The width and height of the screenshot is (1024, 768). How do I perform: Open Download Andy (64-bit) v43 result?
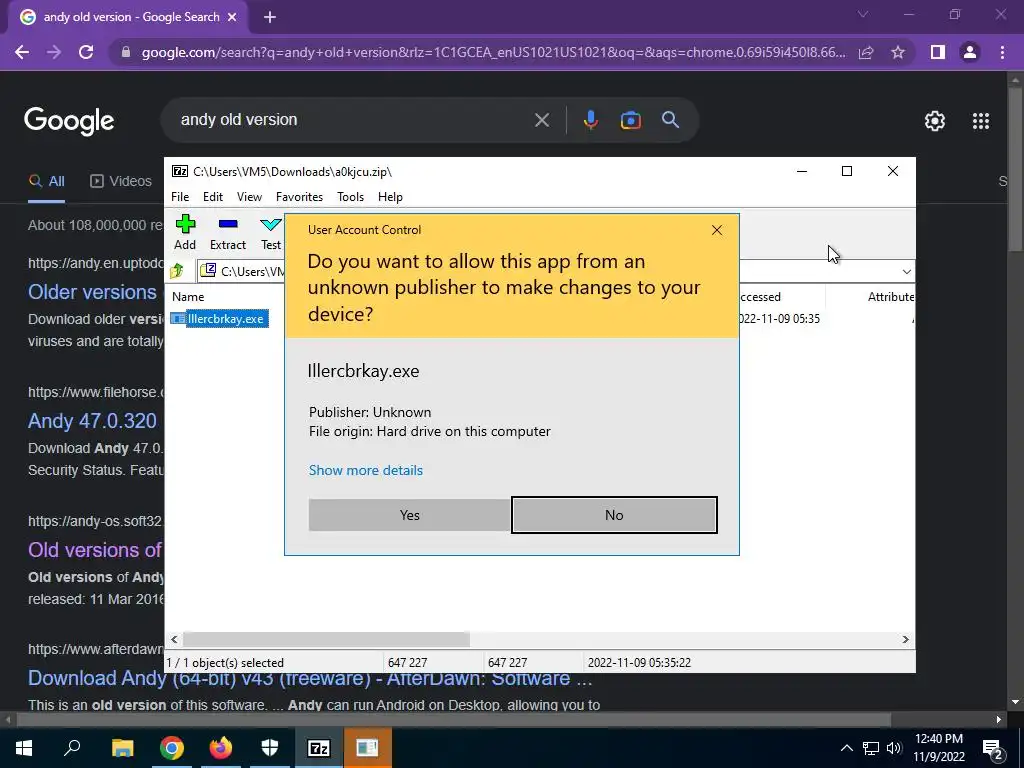tap(310, 679)
